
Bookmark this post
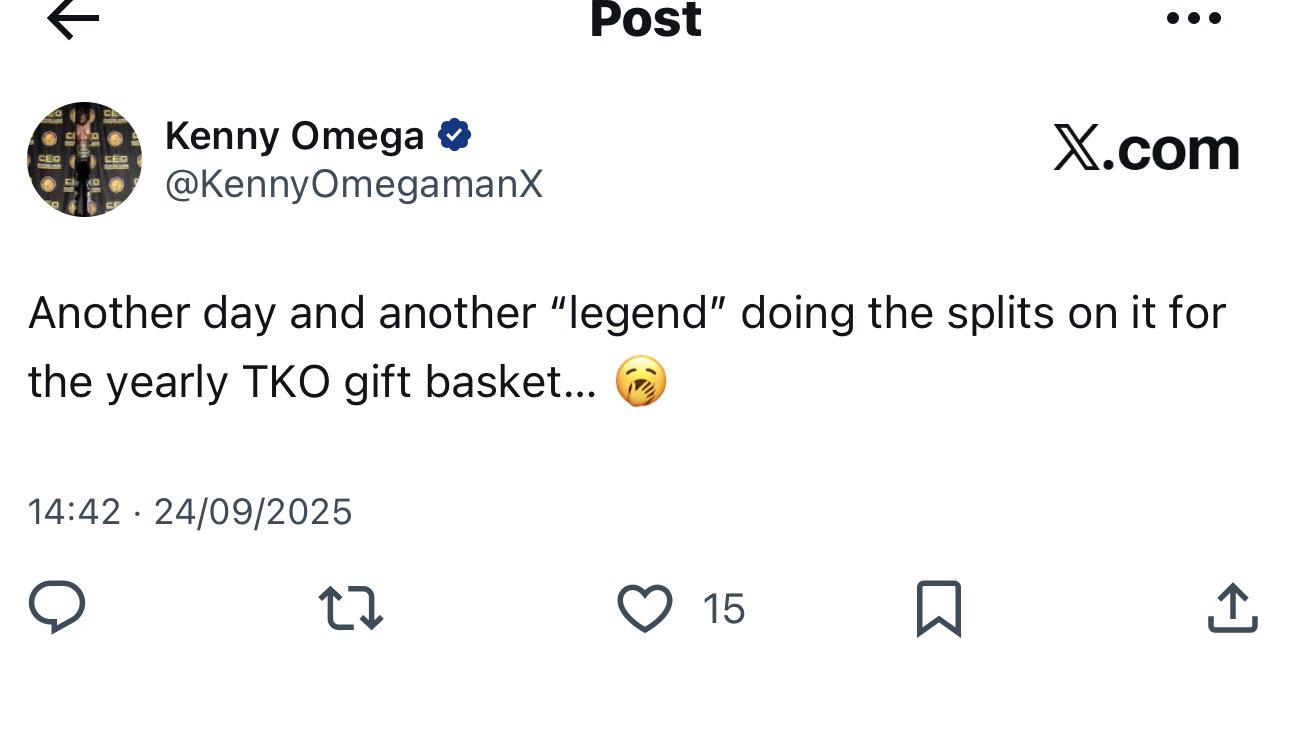pyautogui.click(x=938, y=608)
